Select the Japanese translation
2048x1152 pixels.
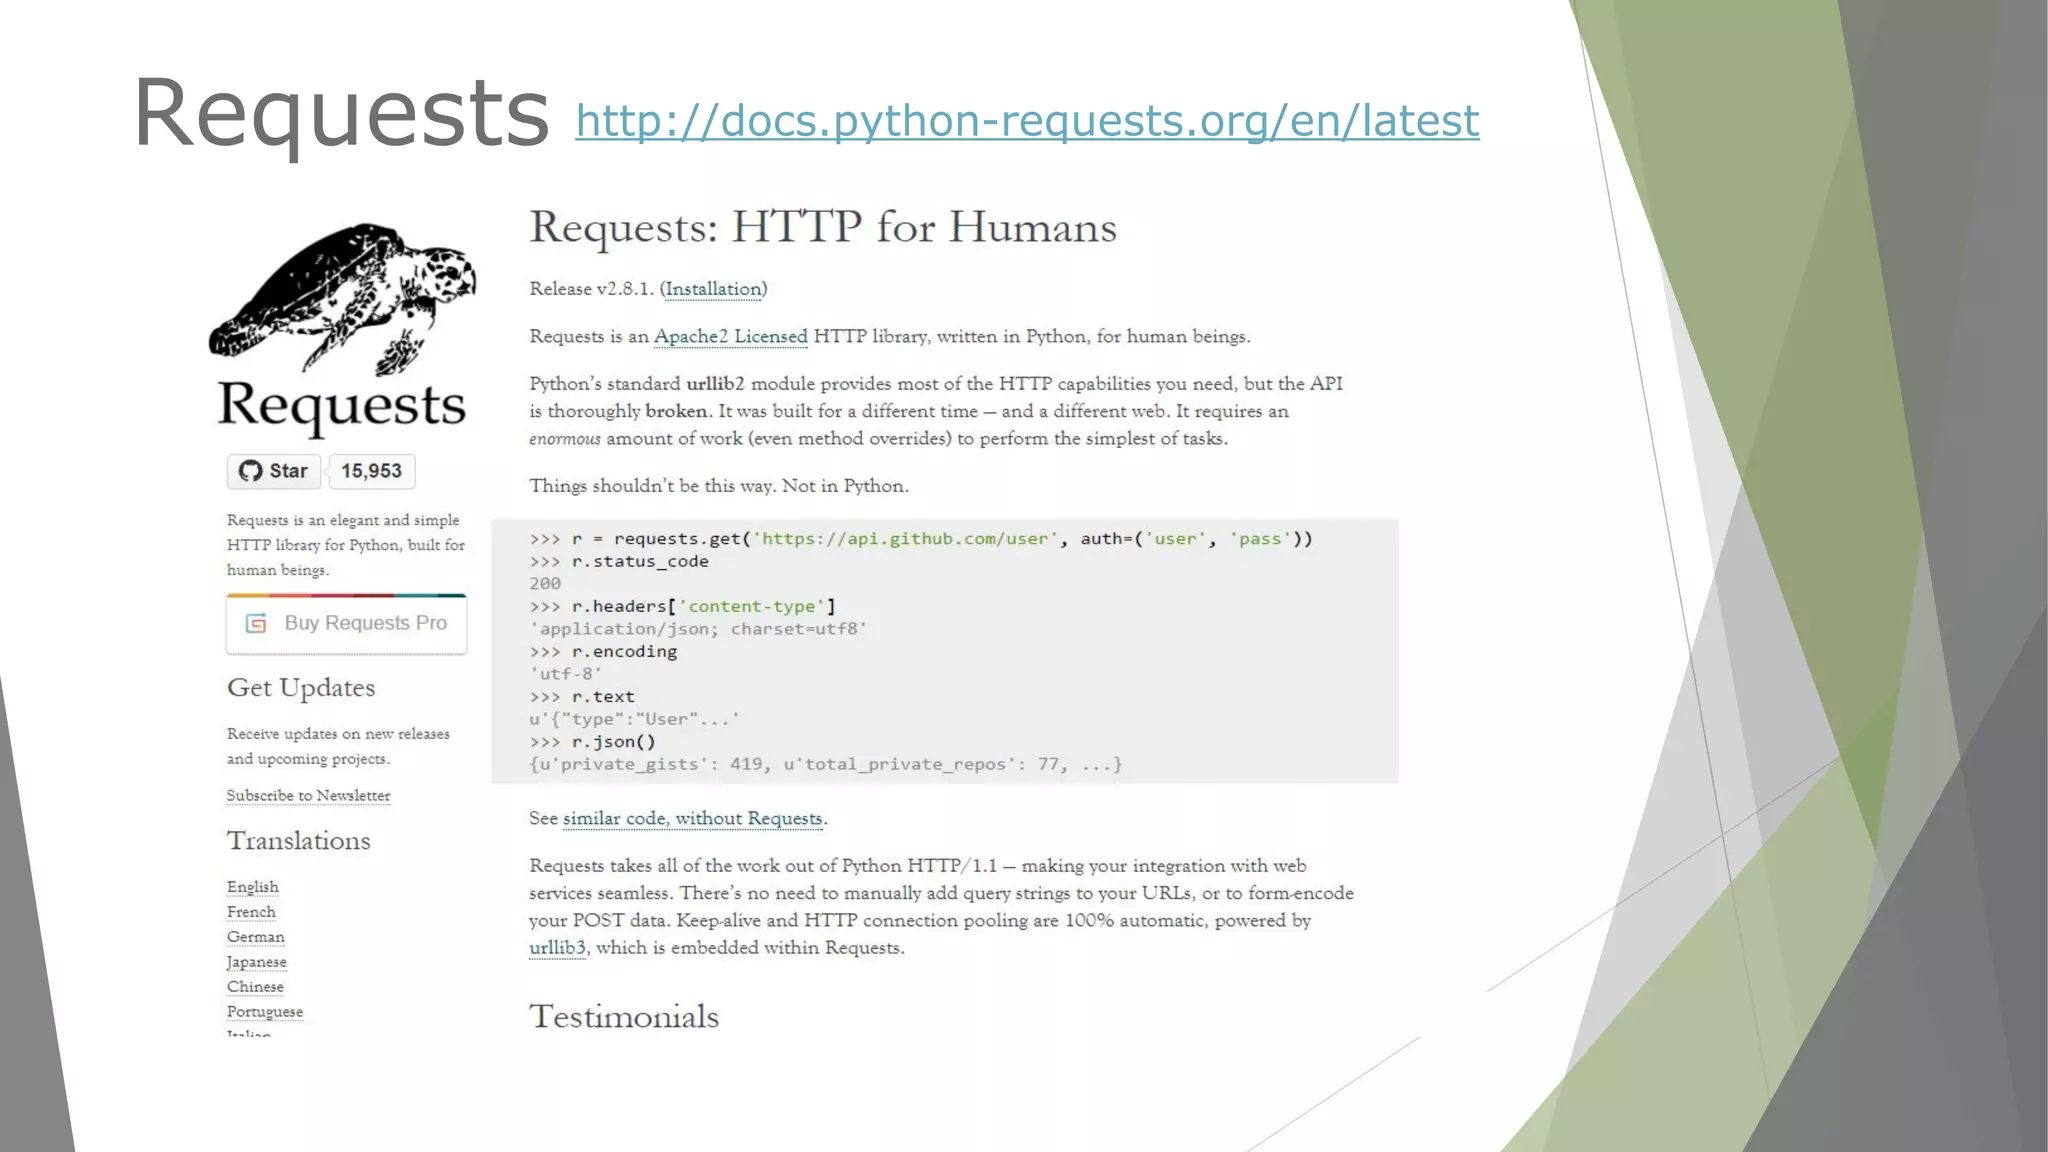[x=257, y=962]
